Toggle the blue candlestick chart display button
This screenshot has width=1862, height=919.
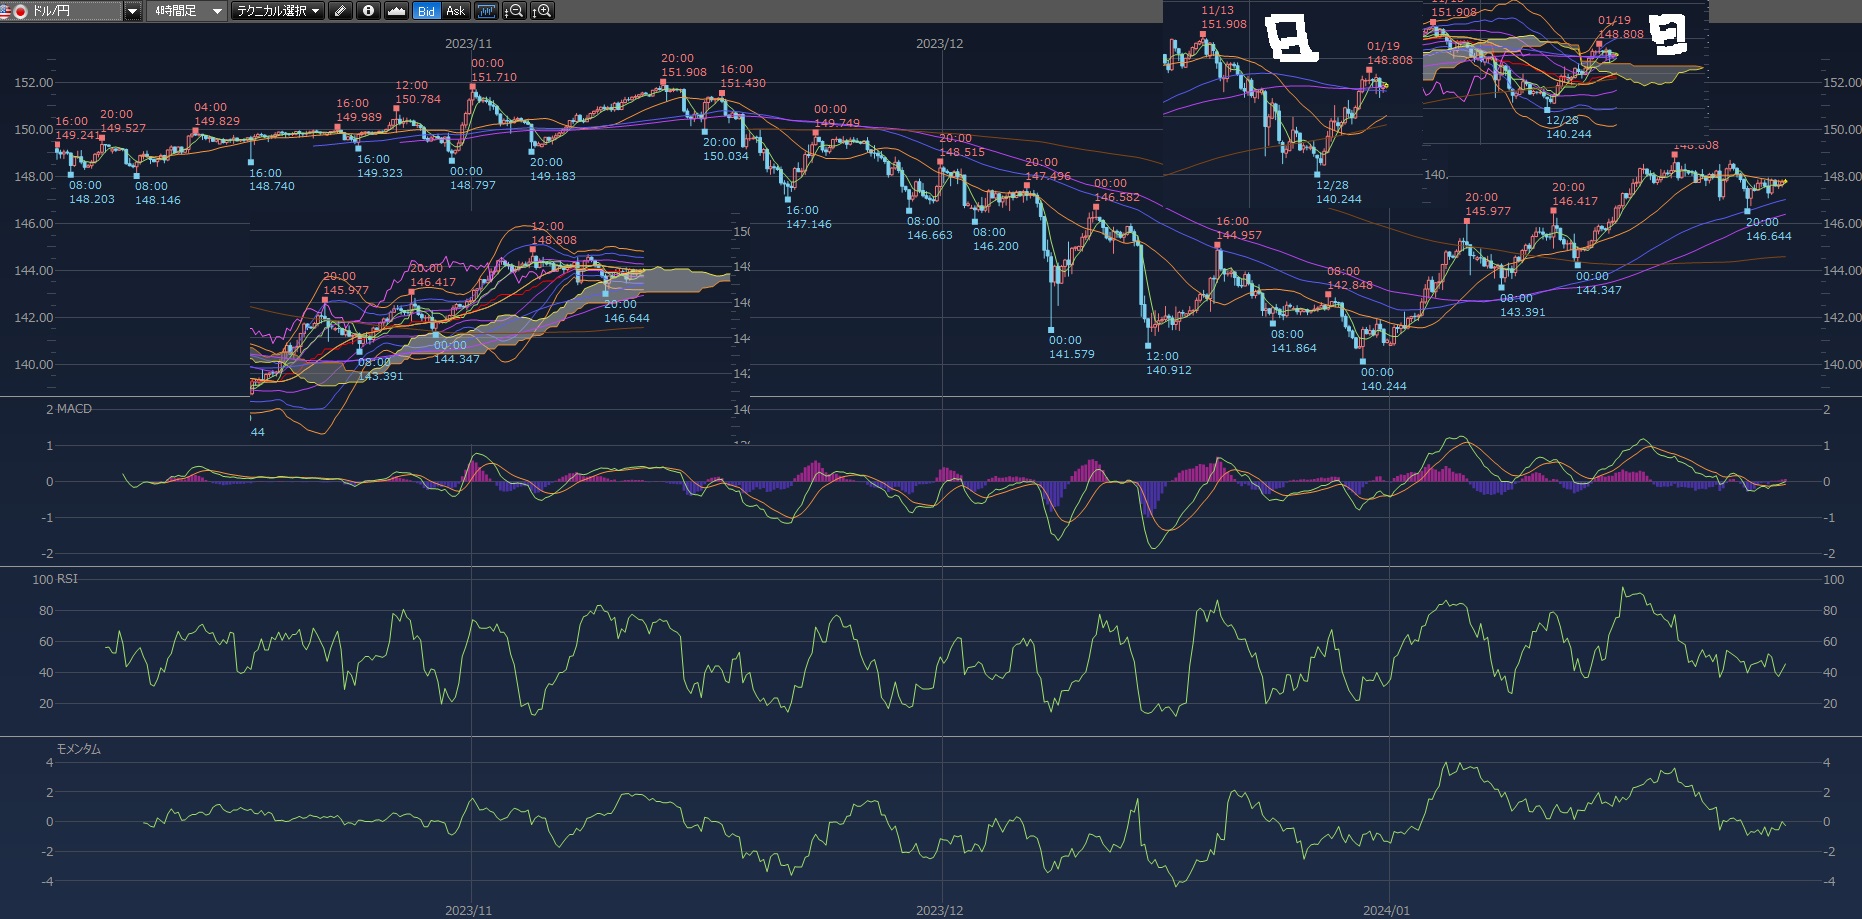pyautogui.click(x=486, y=11)
